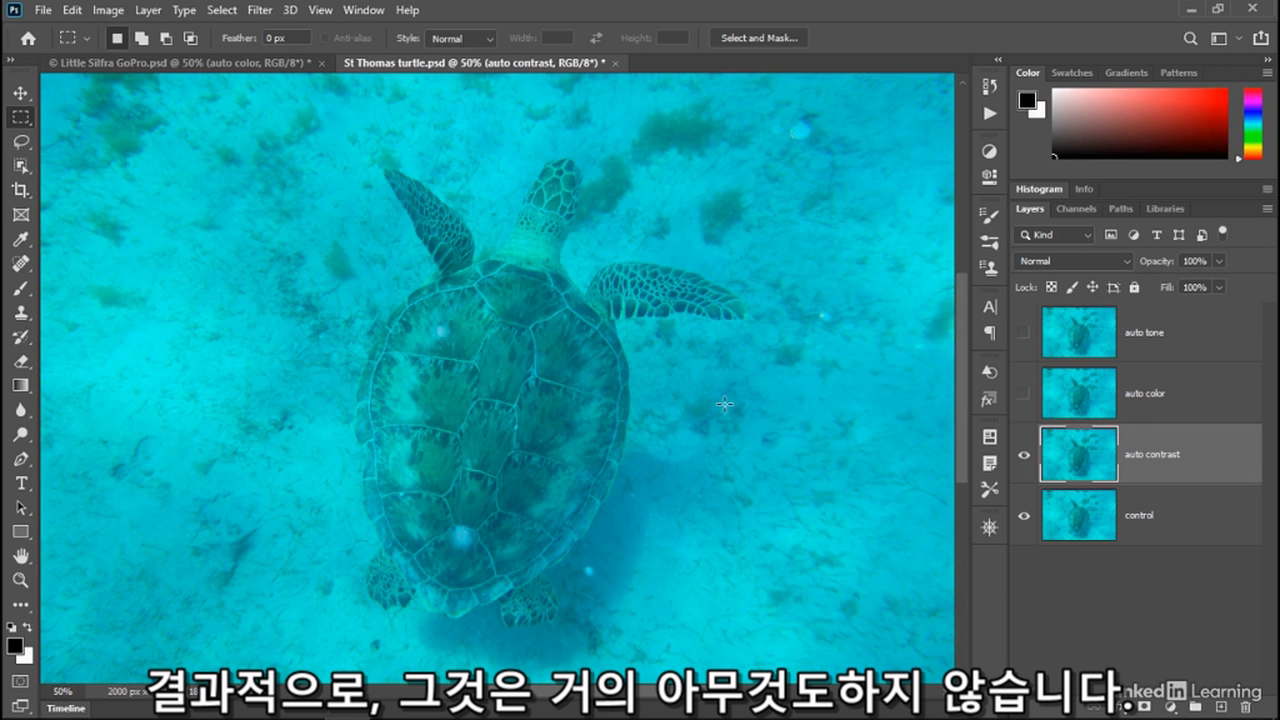Viewport: 1280px width, 720px height.
Task: Toggle lock transparent pixels
Action: click(1052, 287)
